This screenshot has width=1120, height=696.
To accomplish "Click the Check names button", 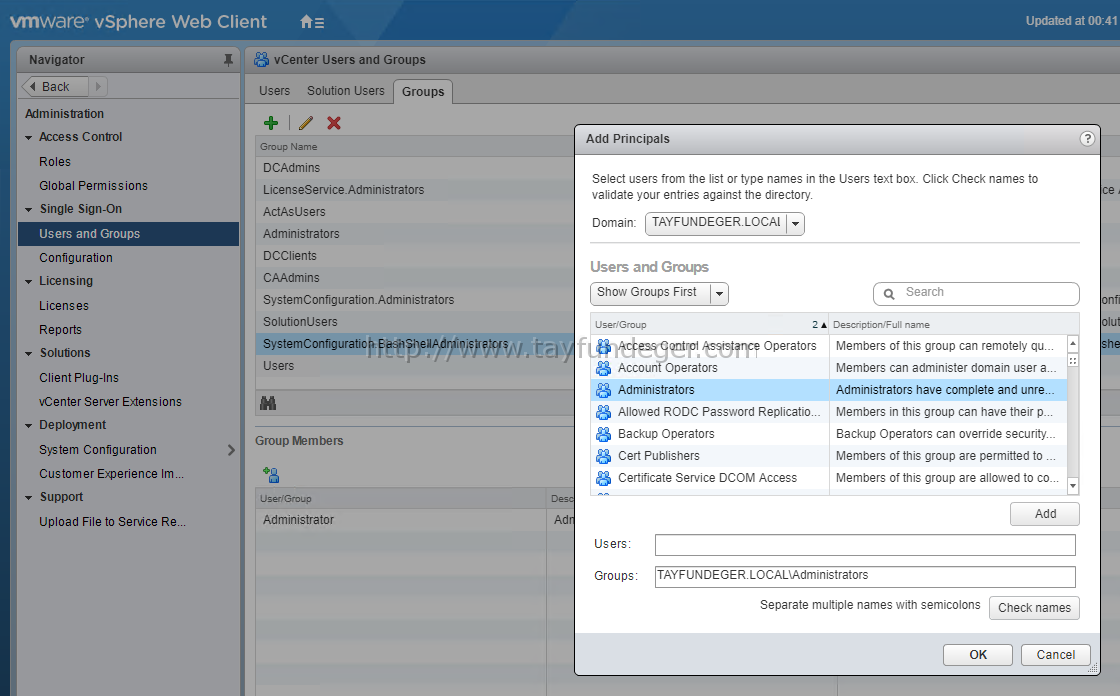I will (1034, 607).
